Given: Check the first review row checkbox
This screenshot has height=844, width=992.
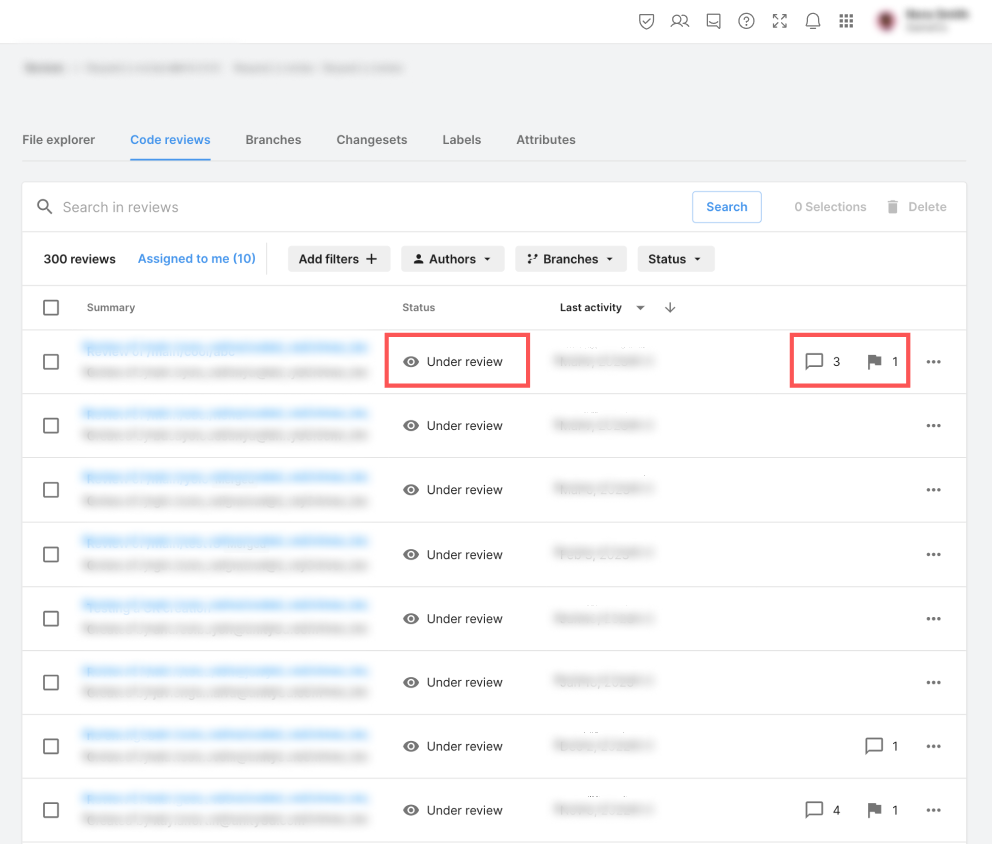Looking at the screenshot, I should click(51, 362).
